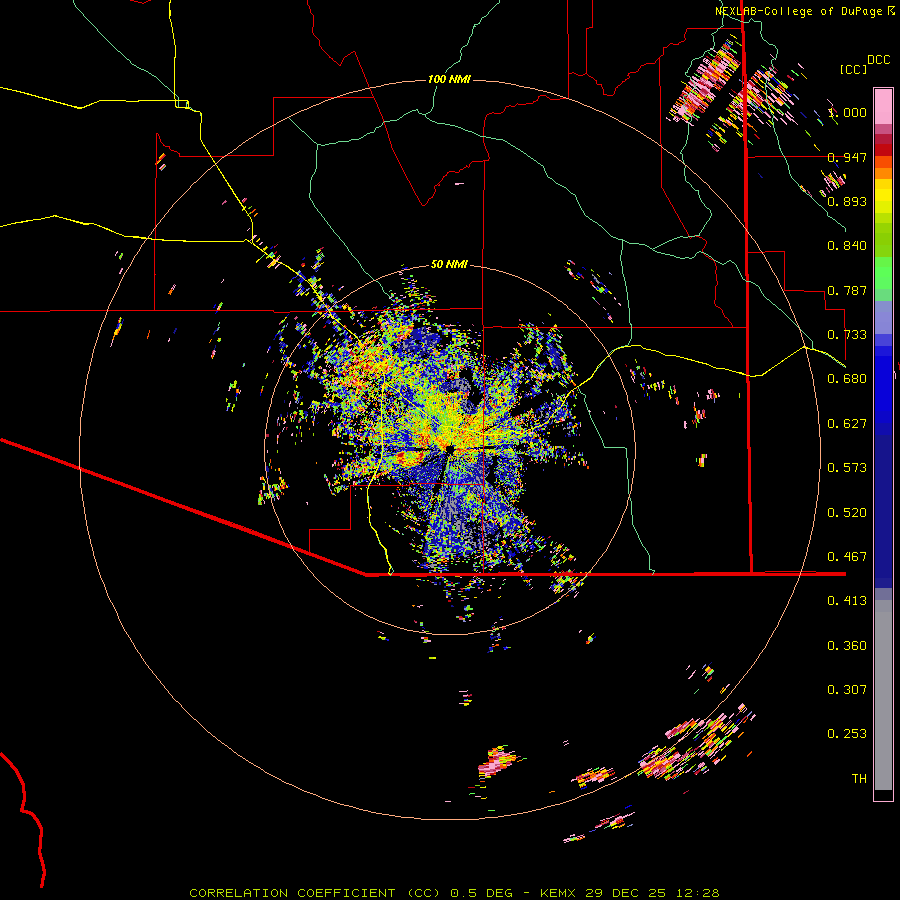Image resolution: width=900 pixels, height=900 pixels.
Task: Click the 0.680 legend value
Action: tap(847, 379)
